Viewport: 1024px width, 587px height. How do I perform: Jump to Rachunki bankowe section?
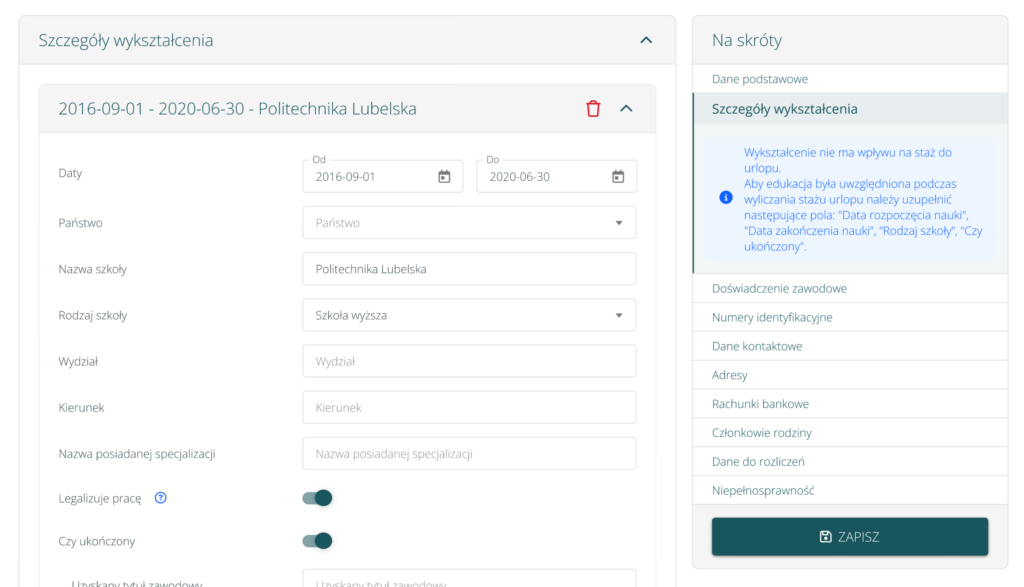[x=760, y=404]
